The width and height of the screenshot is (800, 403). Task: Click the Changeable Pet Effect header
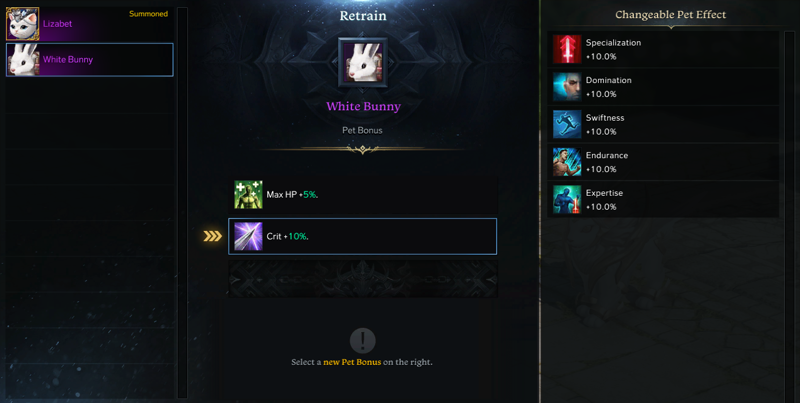[x=670, y=15]
